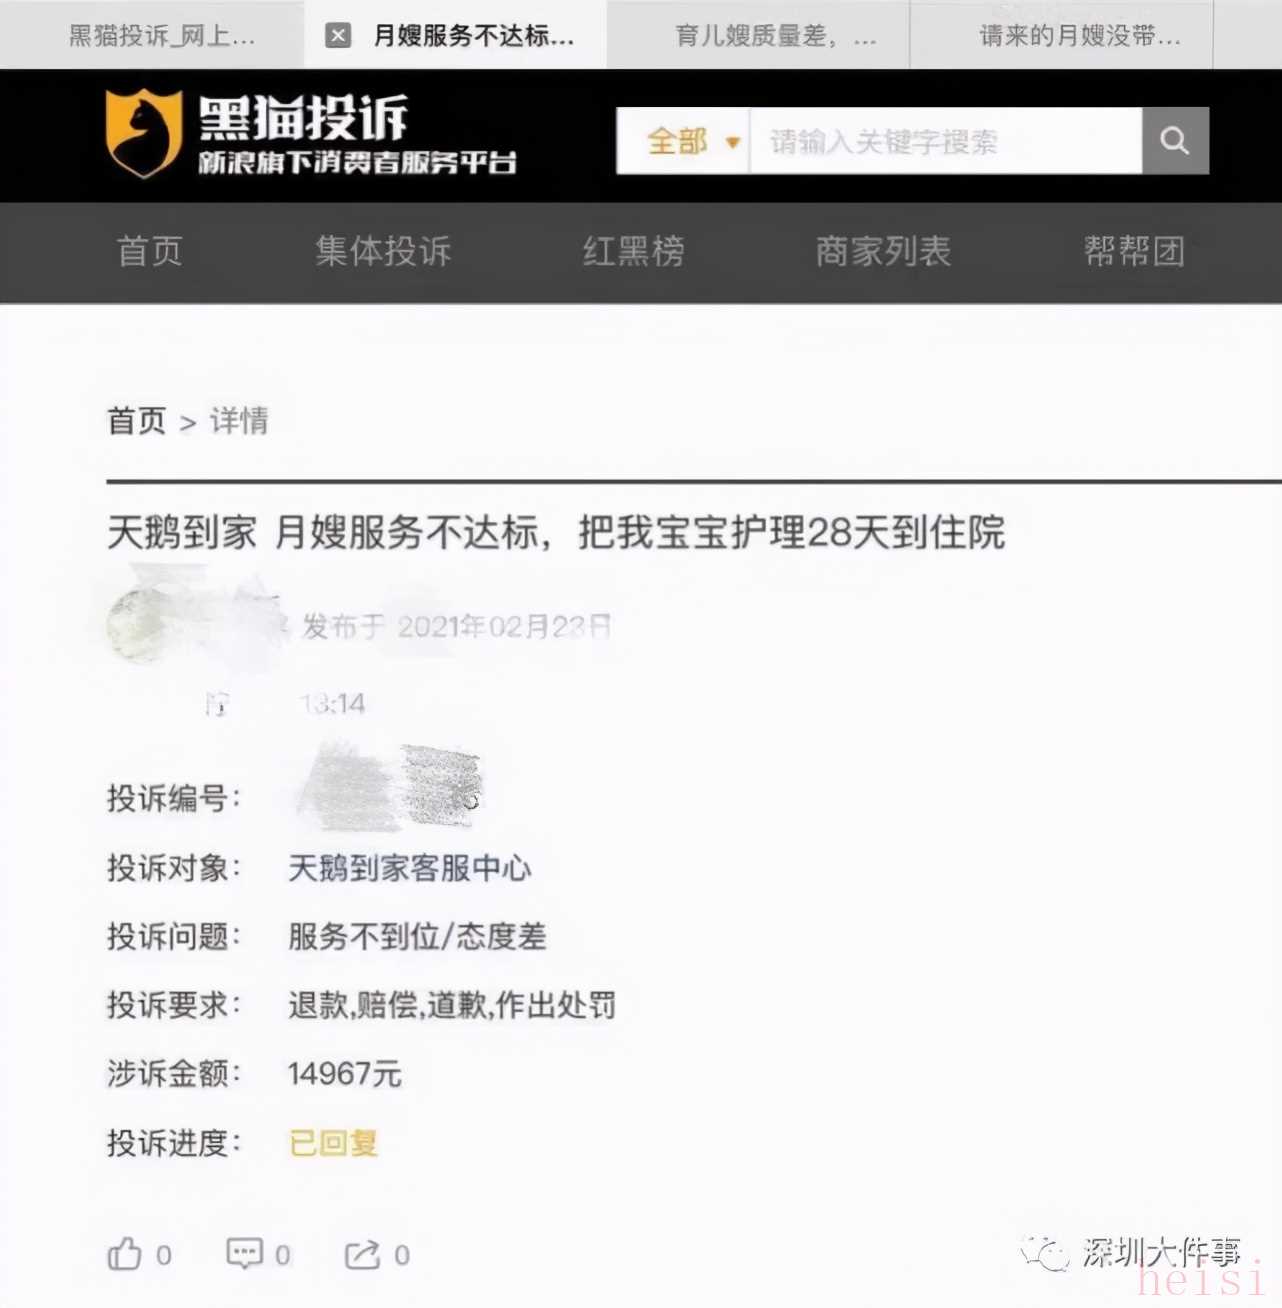Open the 天鹅到家客服中心 merchant link
Screen dimensions: 1282x1308
410,868
